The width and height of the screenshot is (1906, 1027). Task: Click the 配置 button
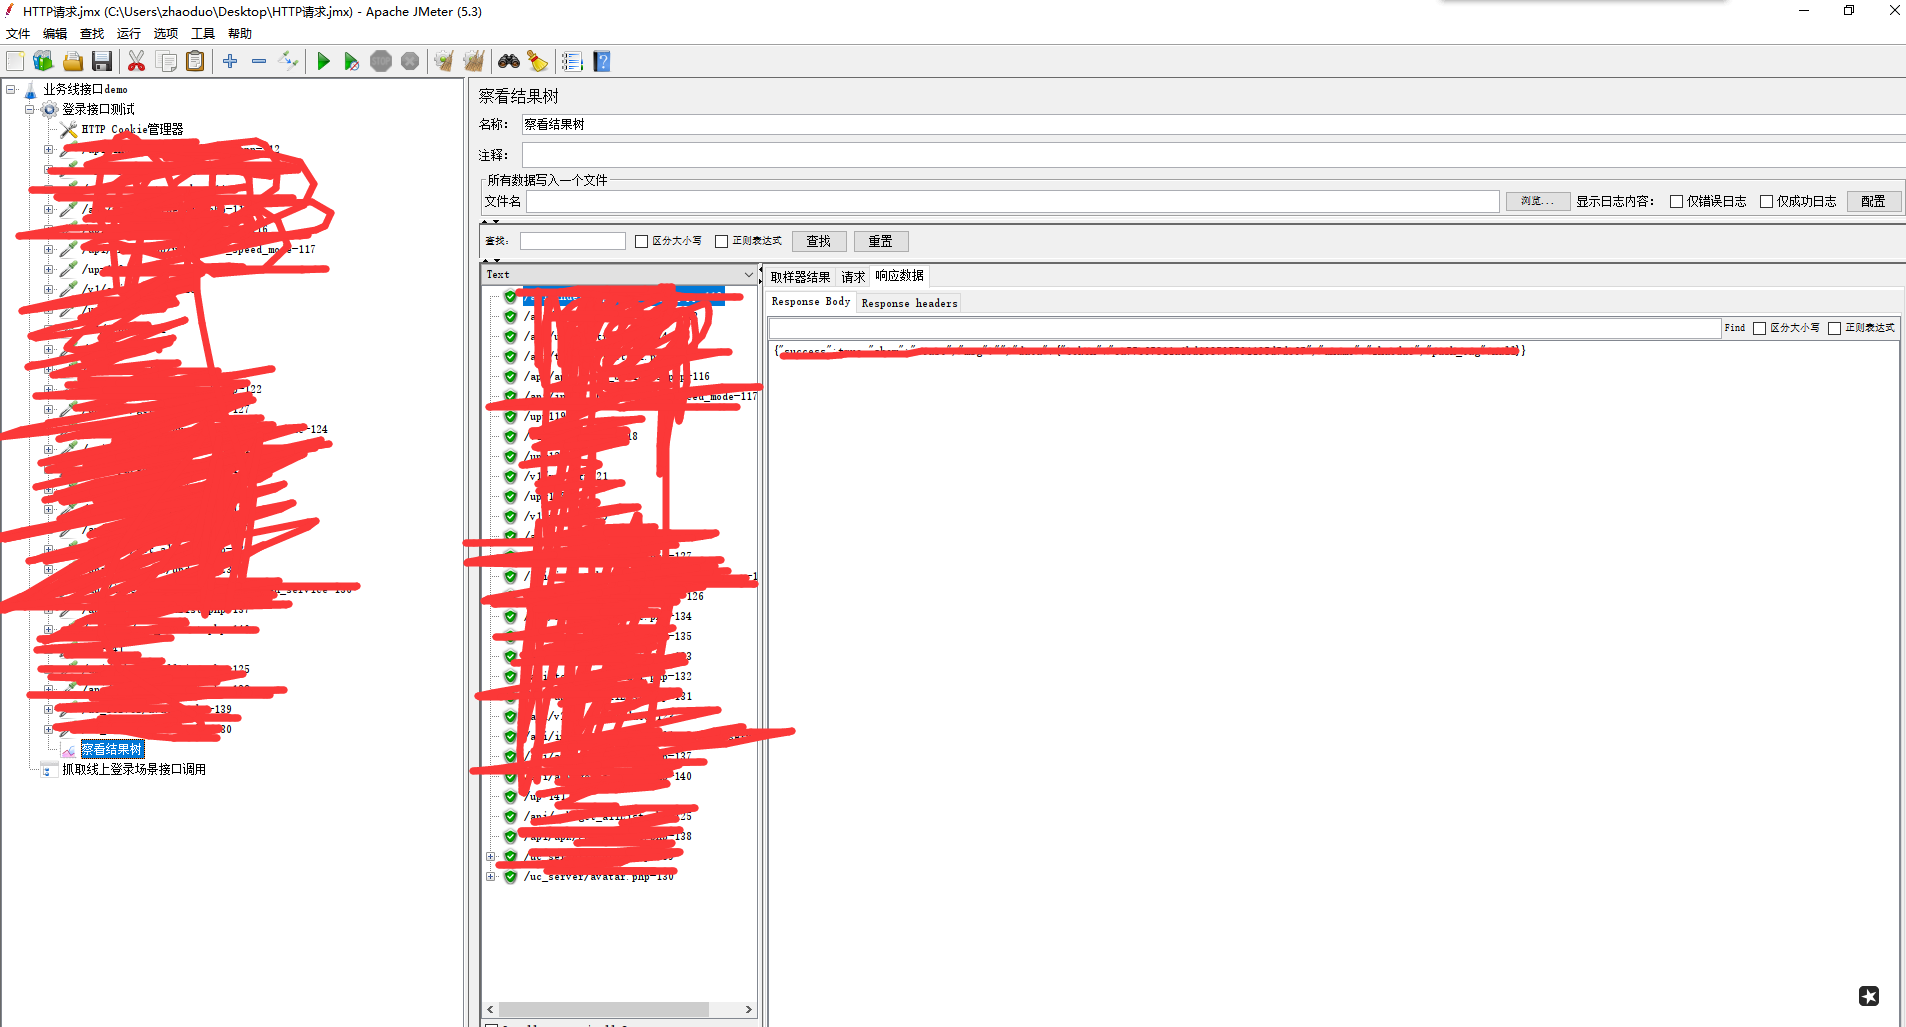(1873, 202)
